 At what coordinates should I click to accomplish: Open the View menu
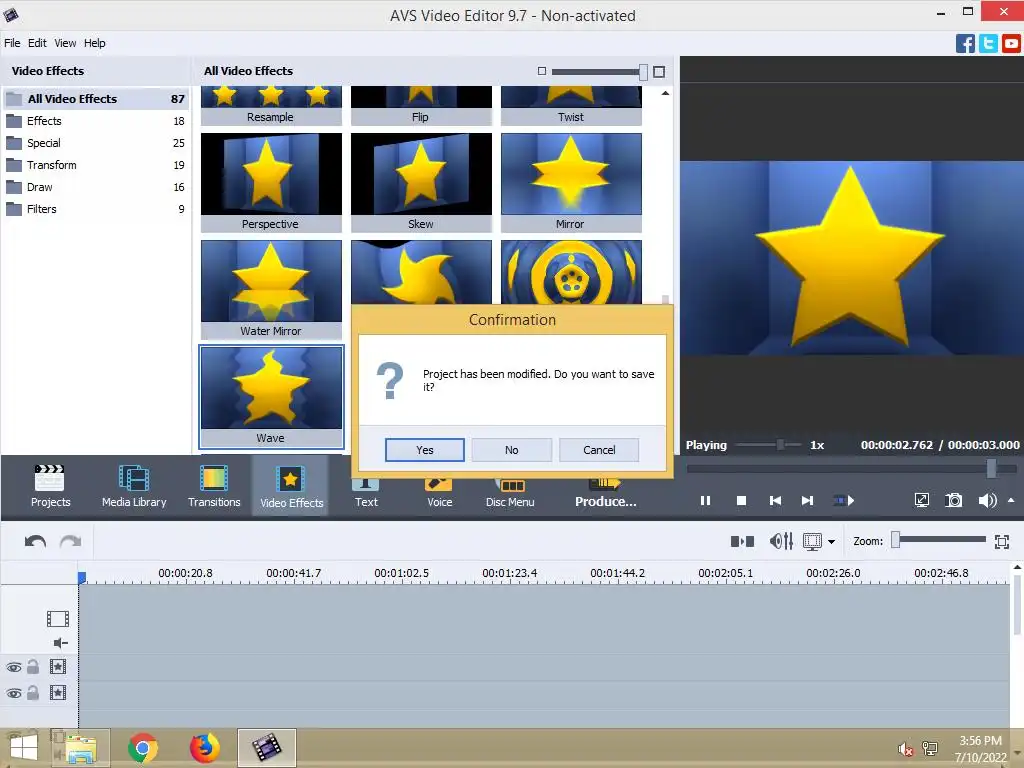click(65, 43)
